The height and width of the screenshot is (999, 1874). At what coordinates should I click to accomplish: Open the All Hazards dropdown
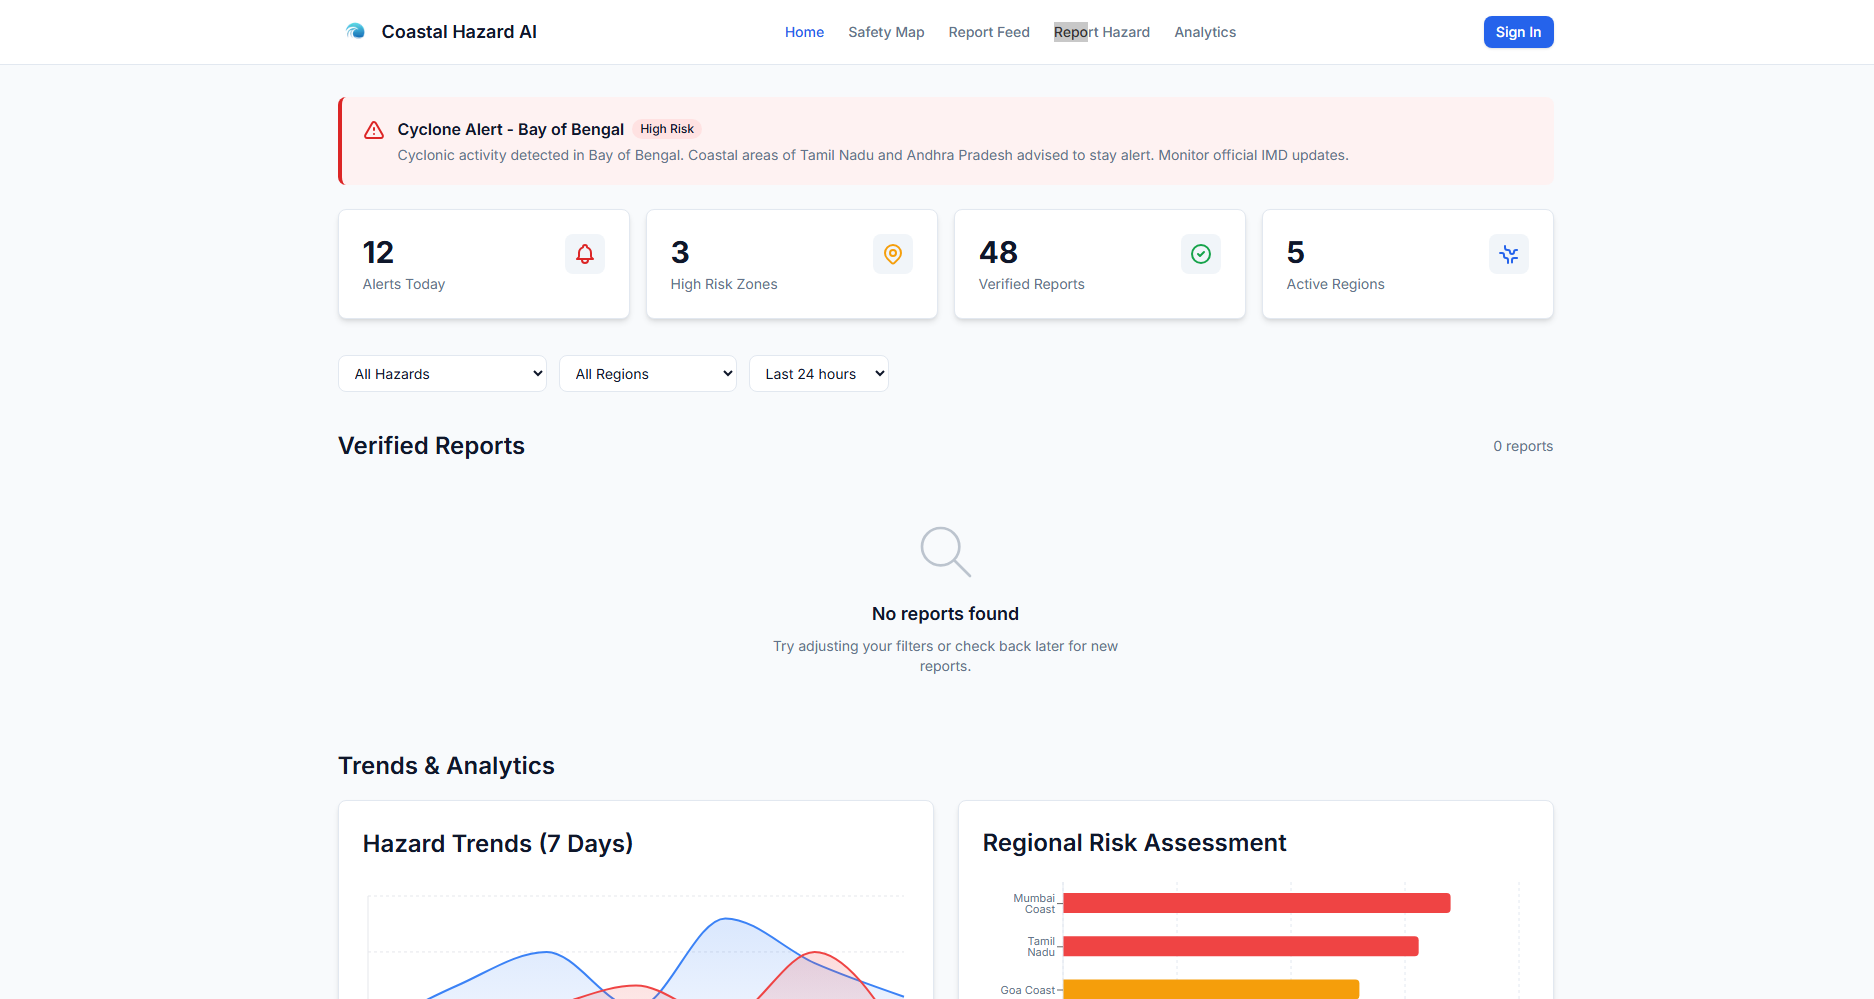click(442, 373)
